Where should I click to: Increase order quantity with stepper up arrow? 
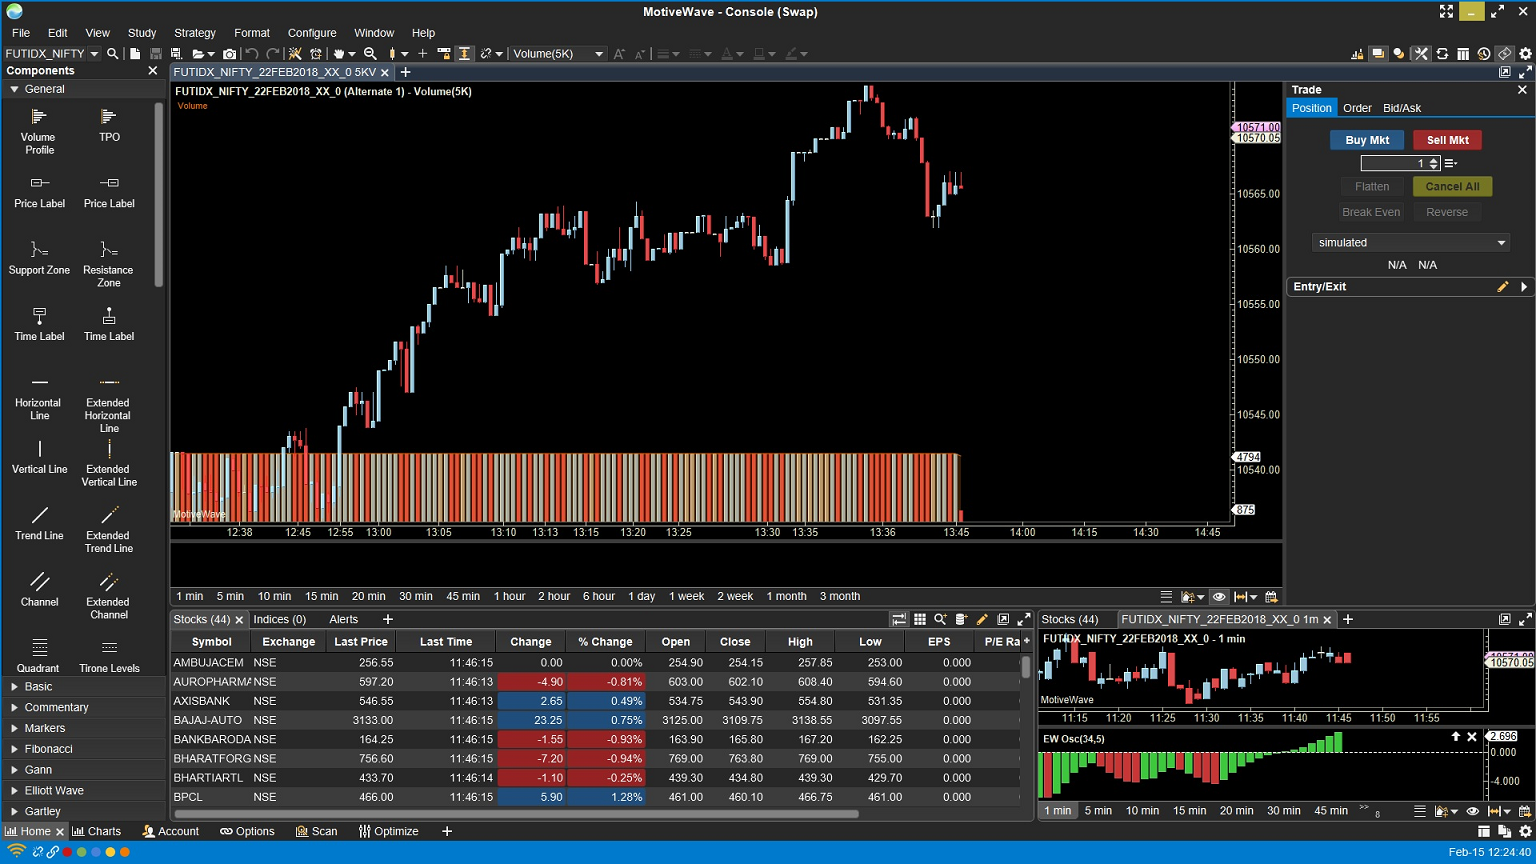click(1434, 160)
